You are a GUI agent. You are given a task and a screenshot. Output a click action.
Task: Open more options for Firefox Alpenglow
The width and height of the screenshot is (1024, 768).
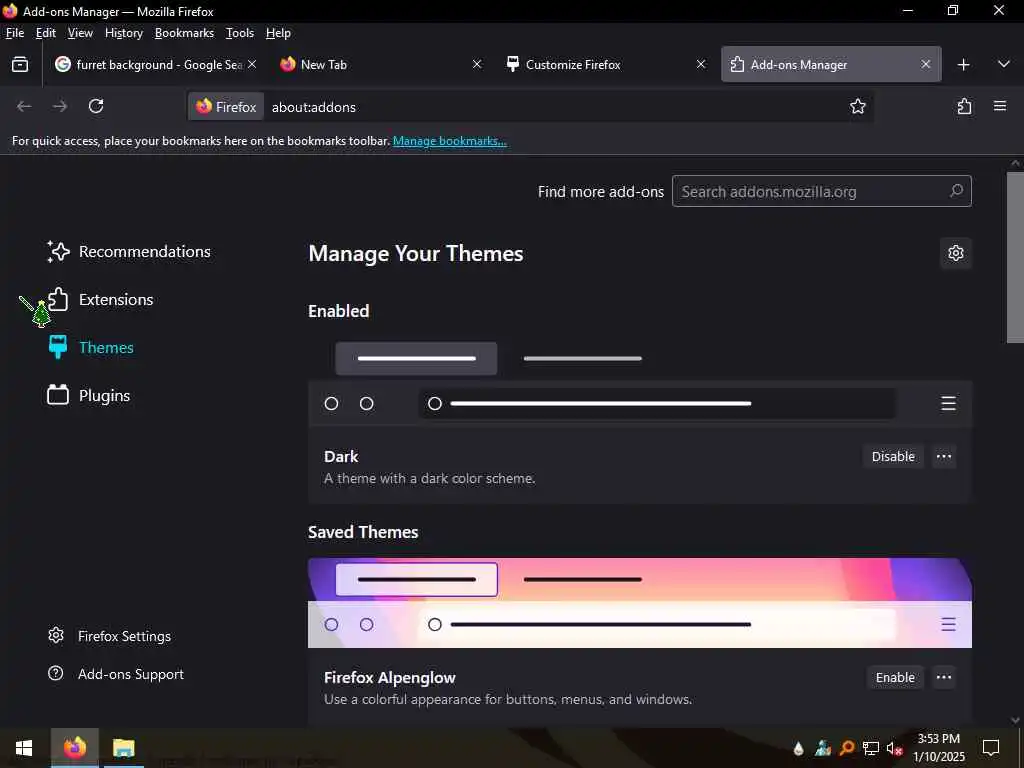pyautogui.click(x=944, y=677)
